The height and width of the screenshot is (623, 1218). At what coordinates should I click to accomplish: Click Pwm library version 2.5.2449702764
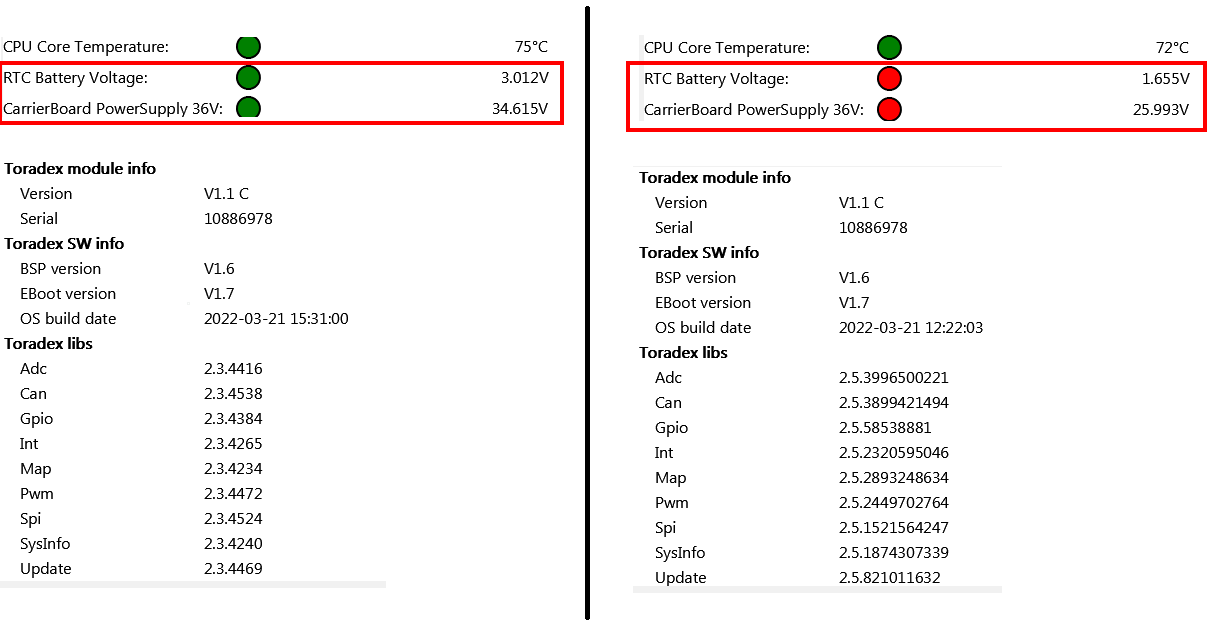click(x=893, y=503)
